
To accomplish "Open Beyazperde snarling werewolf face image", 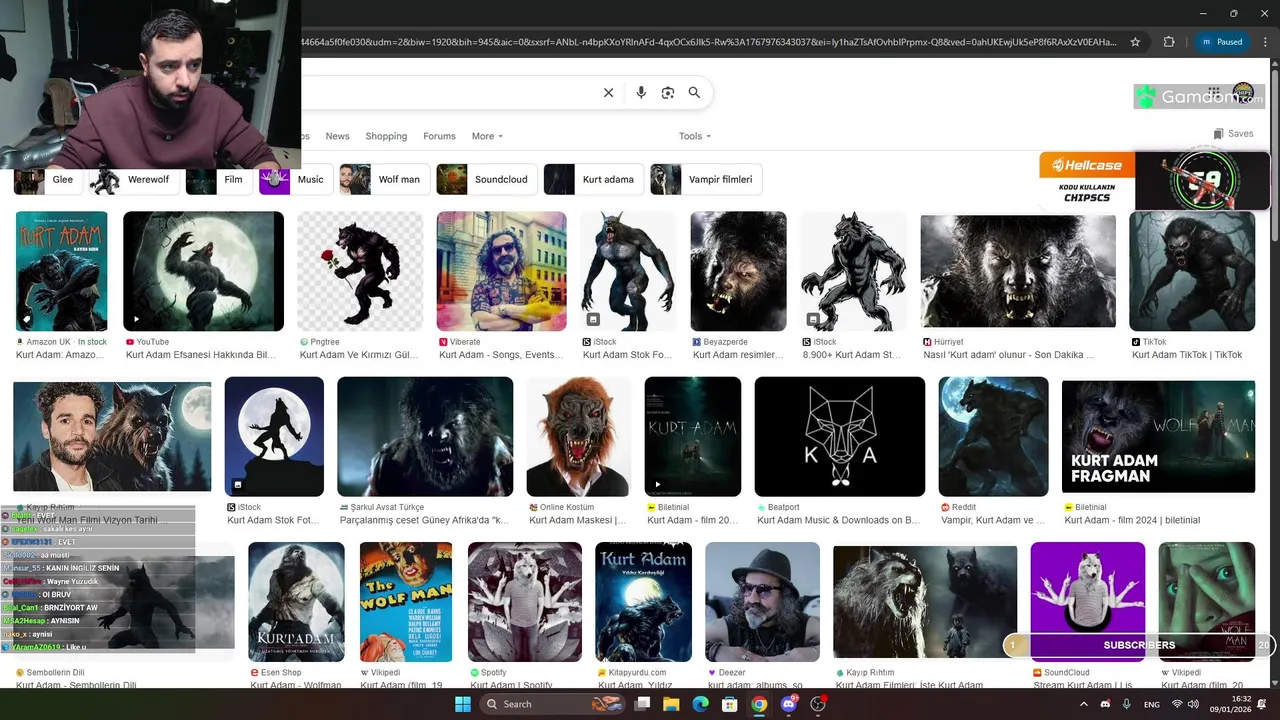I will [738, 271].
